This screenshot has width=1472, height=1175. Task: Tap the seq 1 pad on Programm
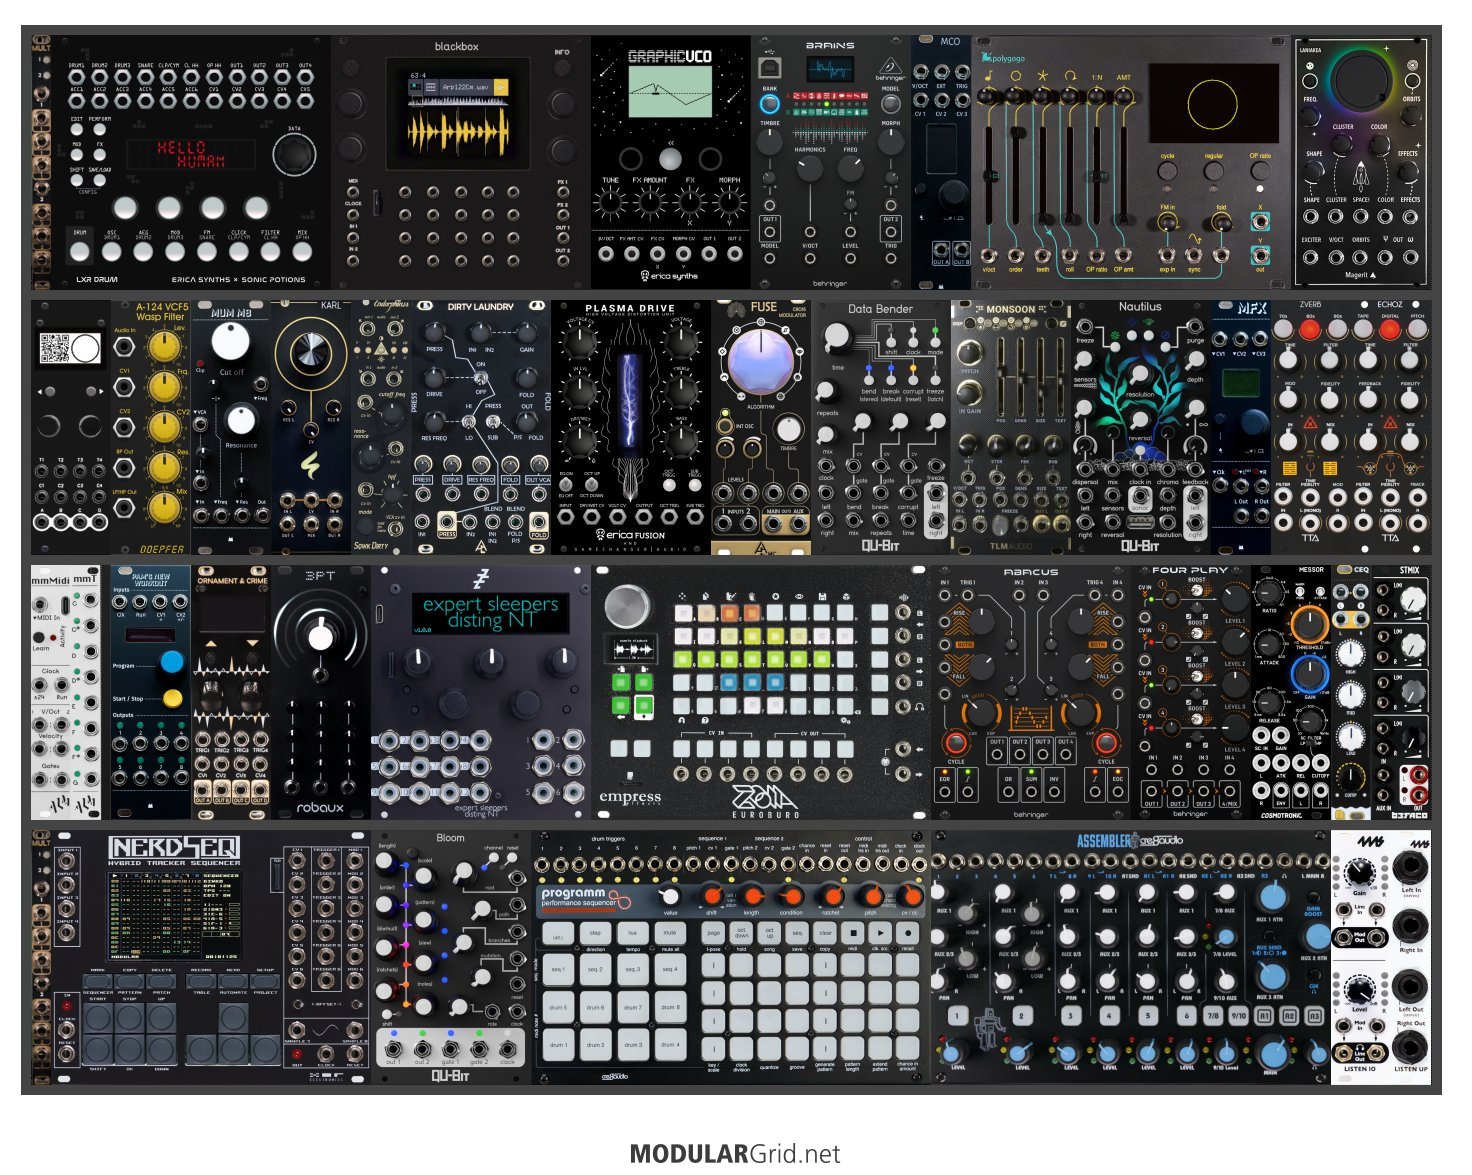click(x=557, y=970)
